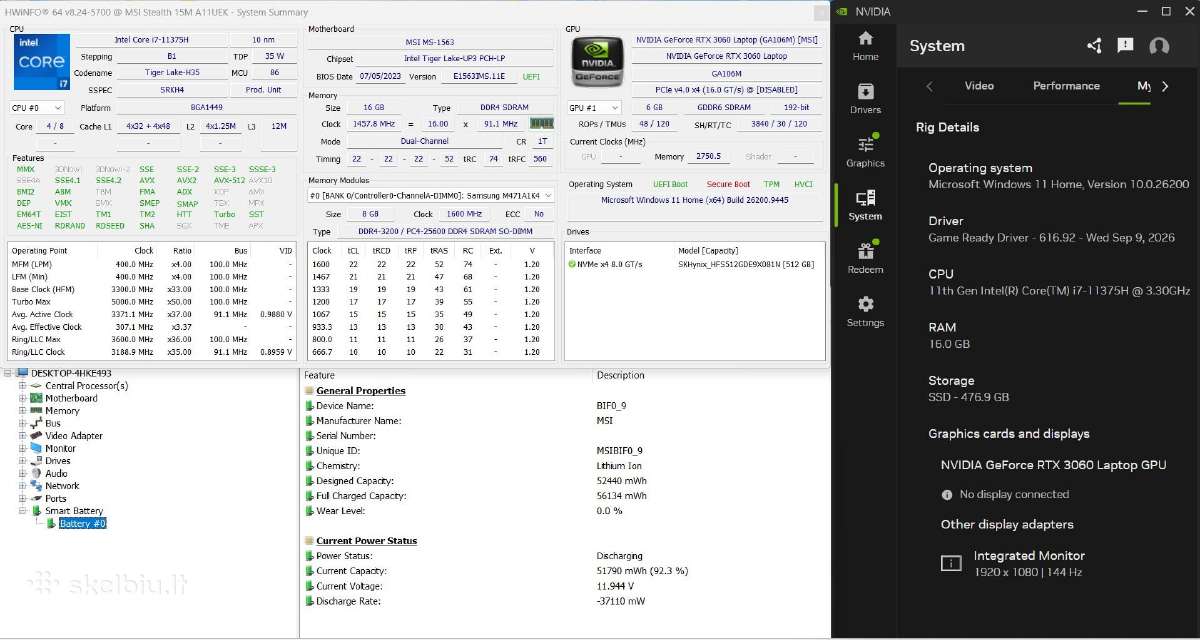Click the green memory clock indicator icon
Image resolution: width=1200 pixels, height=640 pixels.
click(x=541, y=123)
